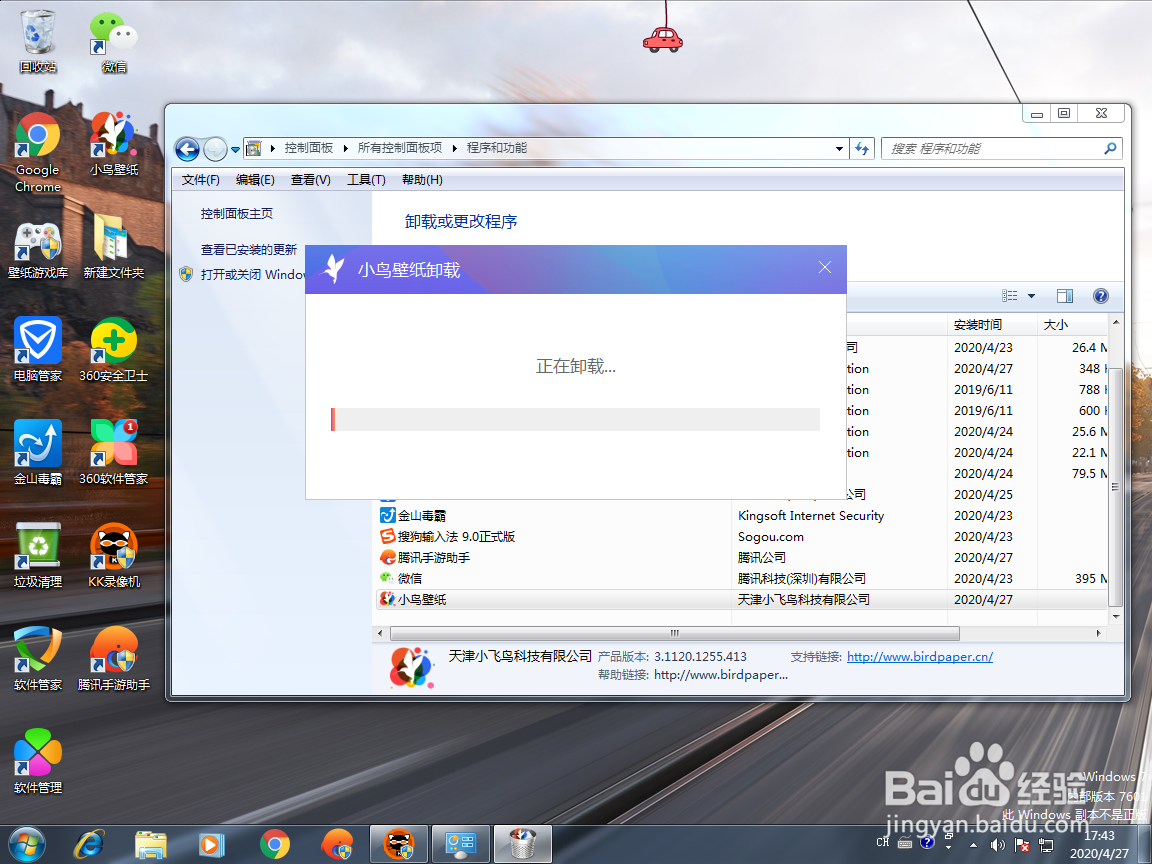The image size is (1152, 864).
Task: Open the 编辑(E) menu
Action: coord(255,180)
